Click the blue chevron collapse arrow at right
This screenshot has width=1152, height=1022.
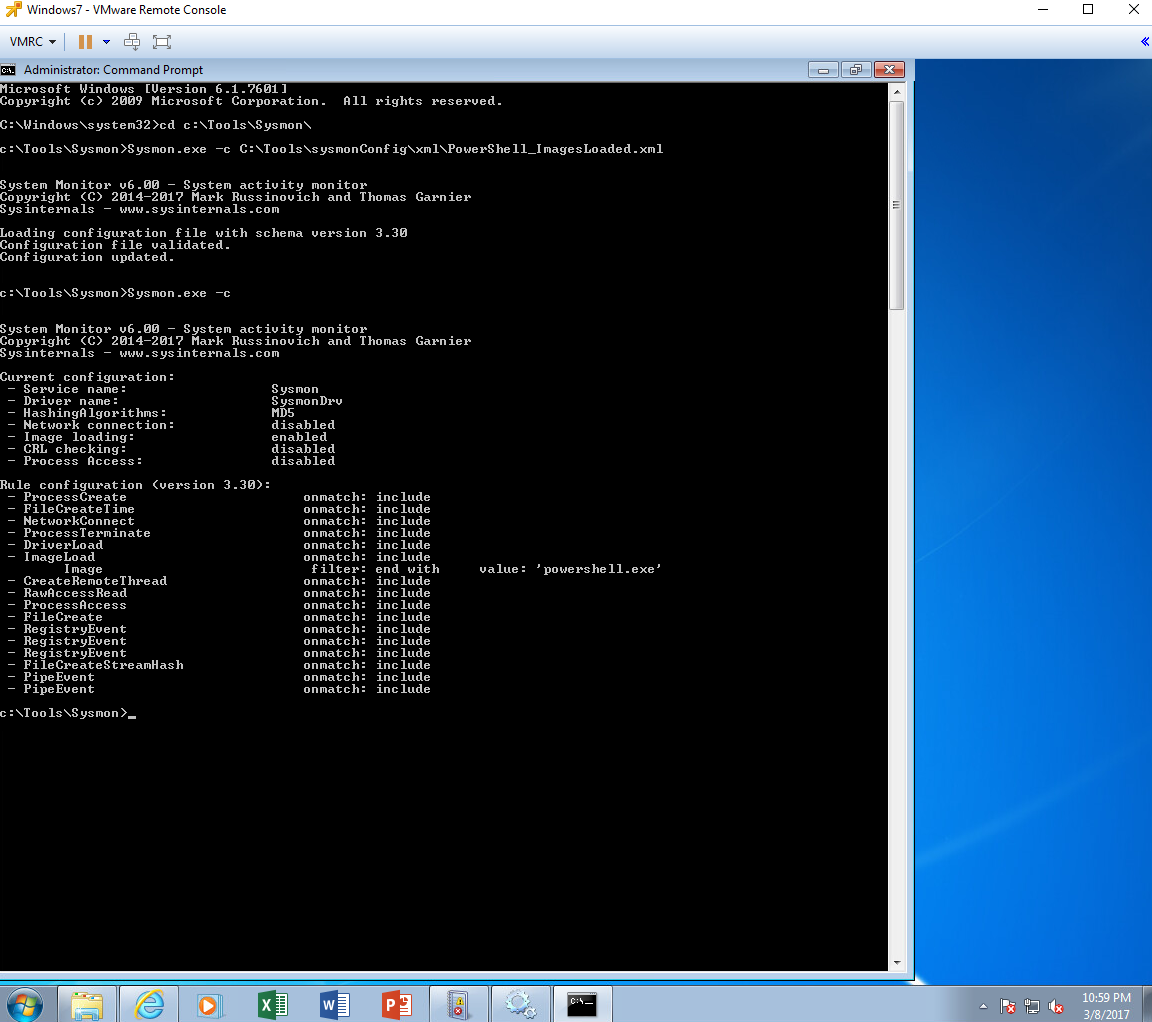[1145, 42]
